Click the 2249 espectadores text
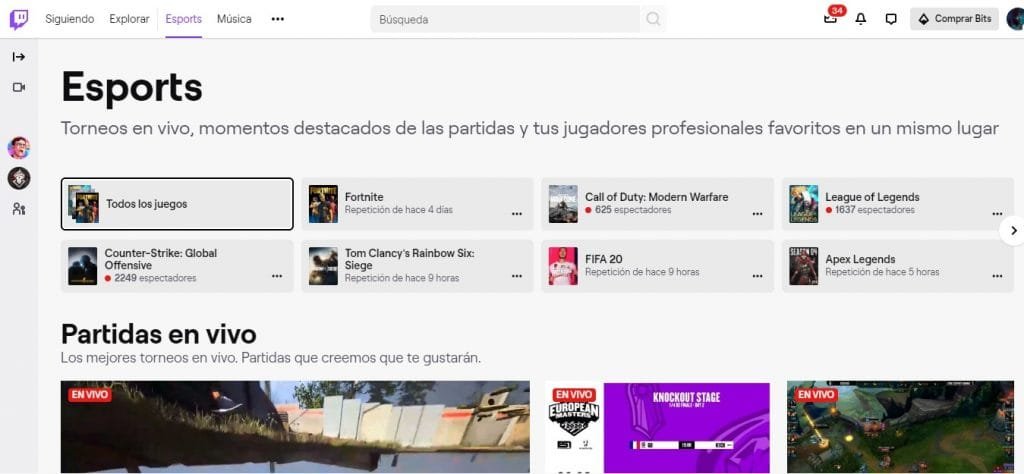 (155, 278)
